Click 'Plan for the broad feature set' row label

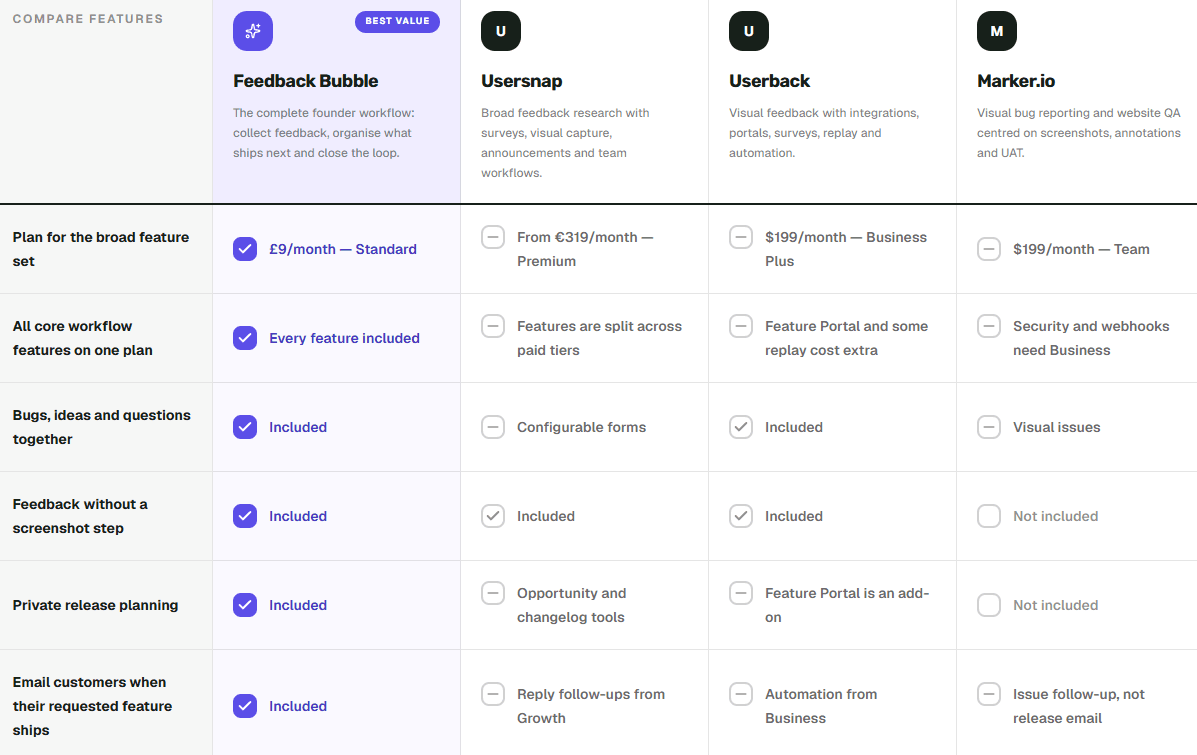(101, 249)
